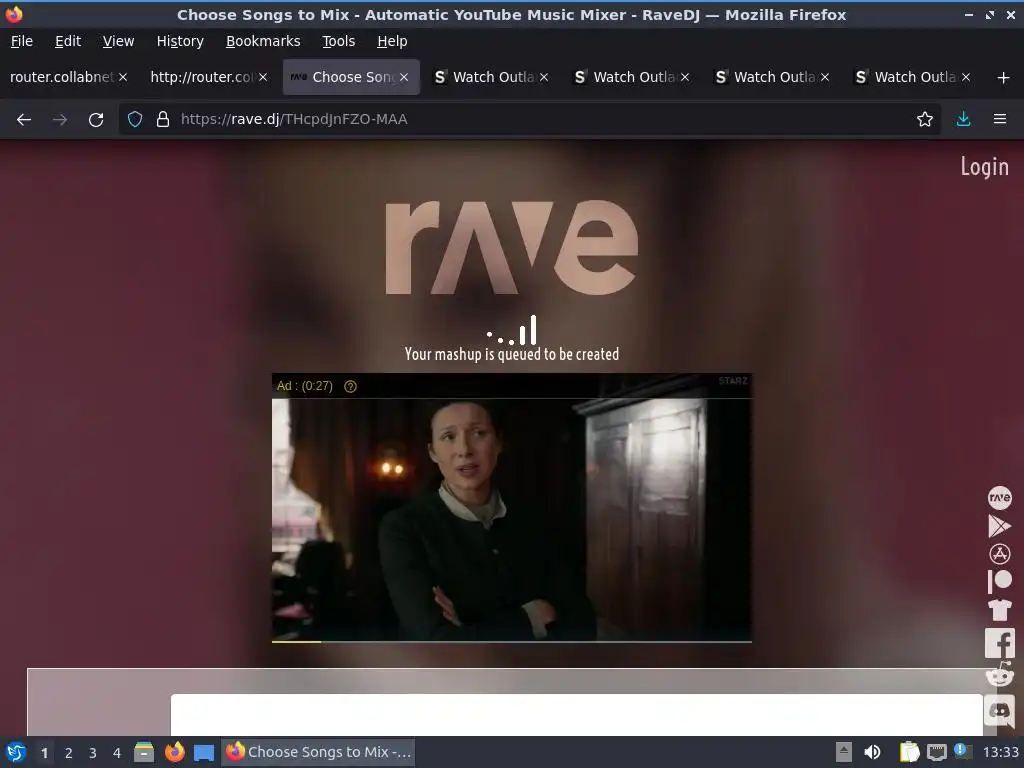
Task: Open the system tray eject icon
Action: [x=844, y=752]
